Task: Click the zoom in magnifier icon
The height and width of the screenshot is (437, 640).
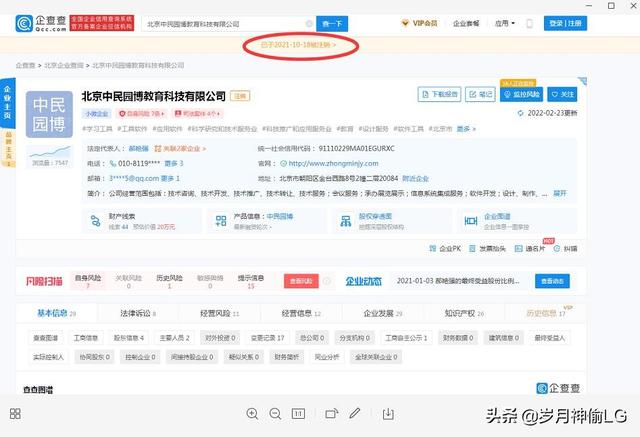Action: tap(252, 414)
